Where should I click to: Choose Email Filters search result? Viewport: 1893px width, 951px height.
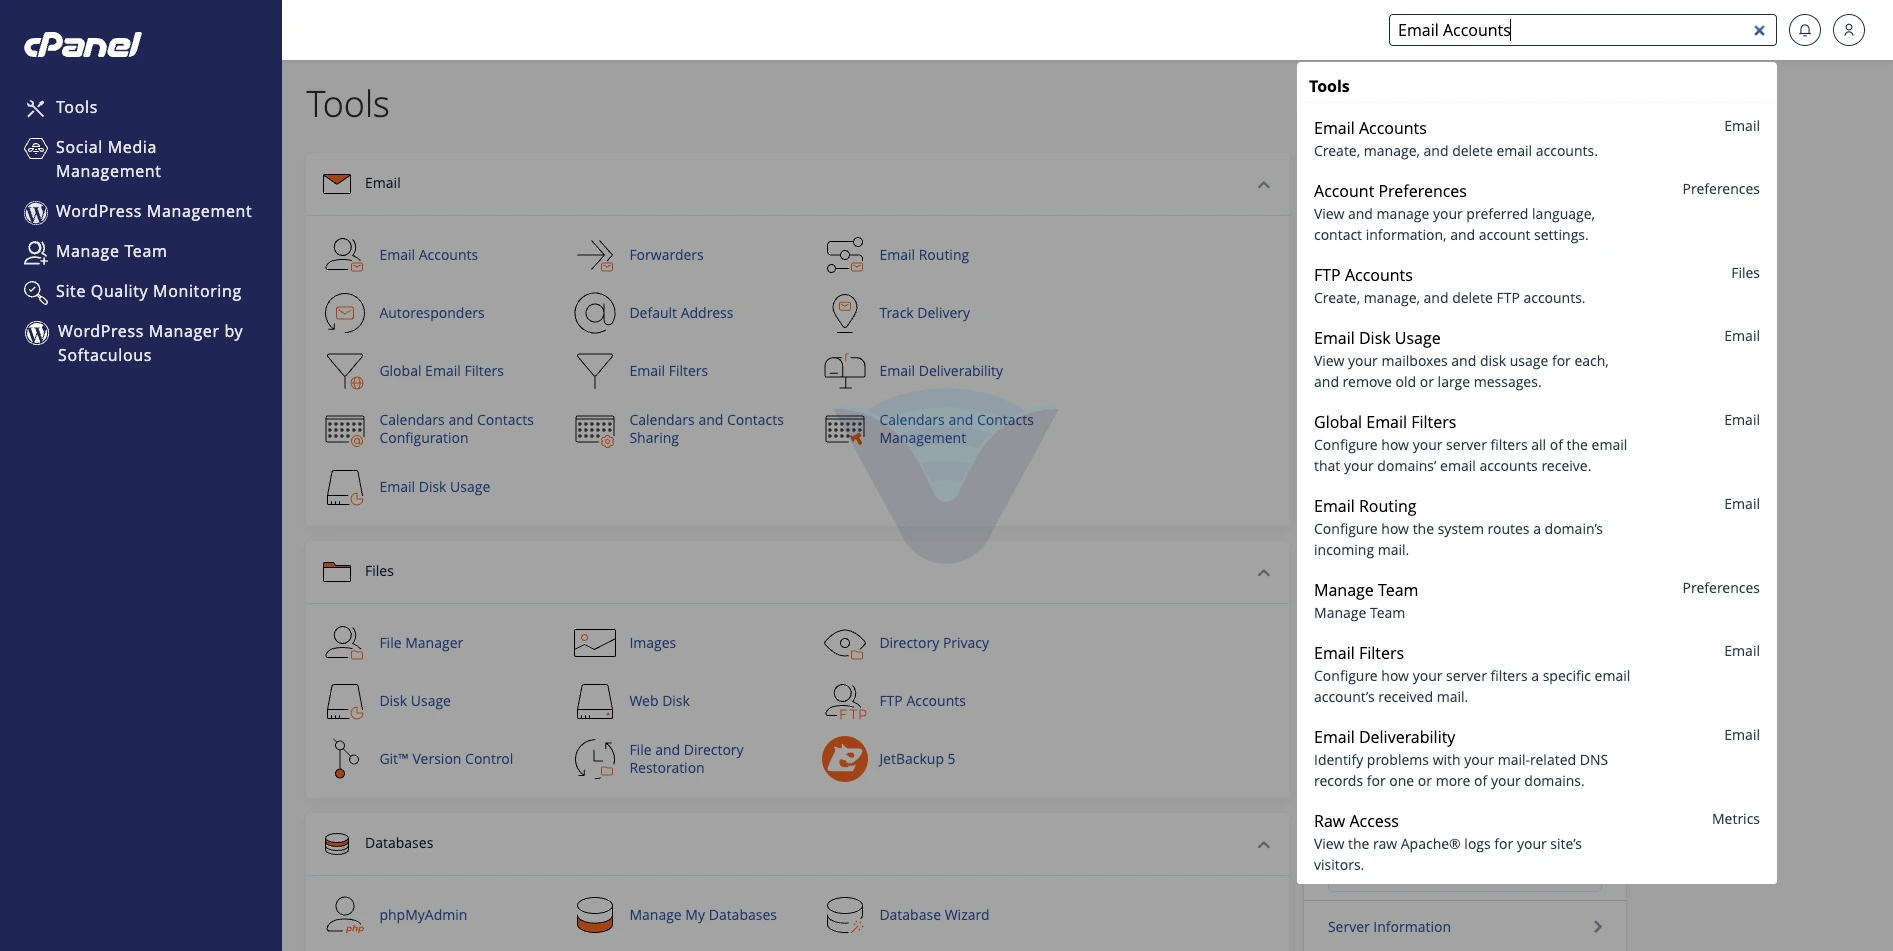(1536, 674)
